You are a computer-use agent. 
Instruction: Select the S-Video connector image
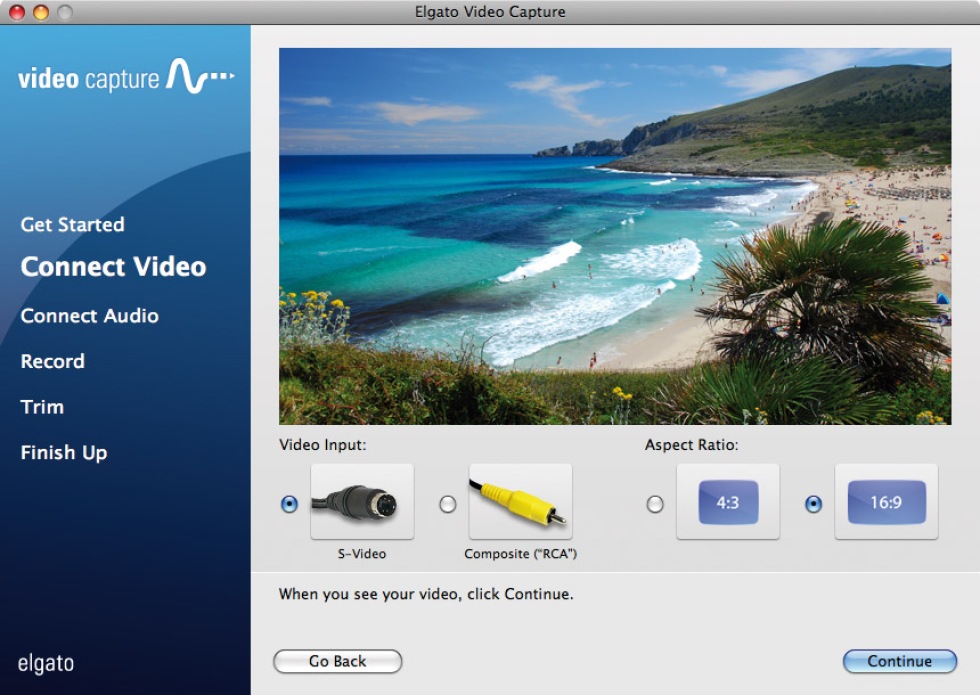pyautogui.click(x=362, y=501)
